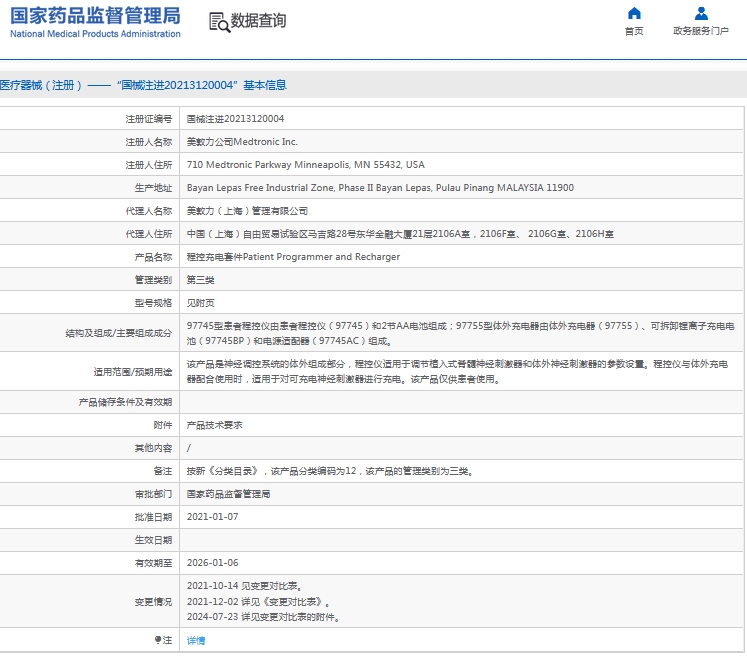Select registration number 国械注进20213120004 value
The width and height of the screenshot is (747, 659).
235,119
